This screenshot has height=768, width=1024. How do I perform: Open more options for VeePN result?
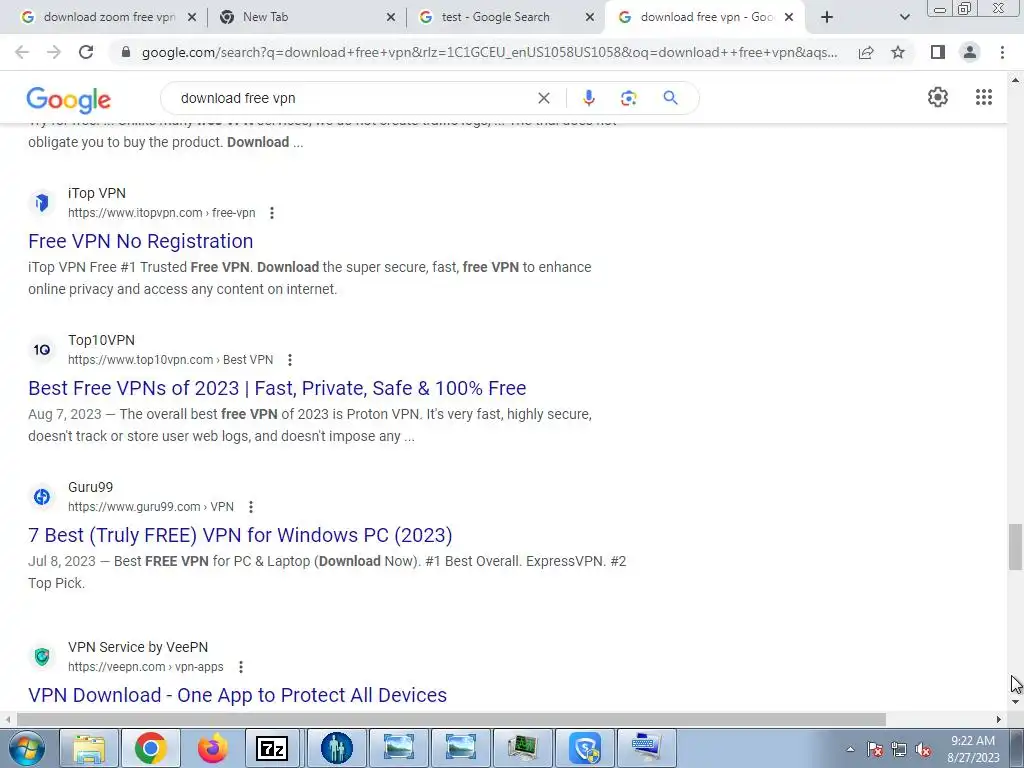(240, 667)
